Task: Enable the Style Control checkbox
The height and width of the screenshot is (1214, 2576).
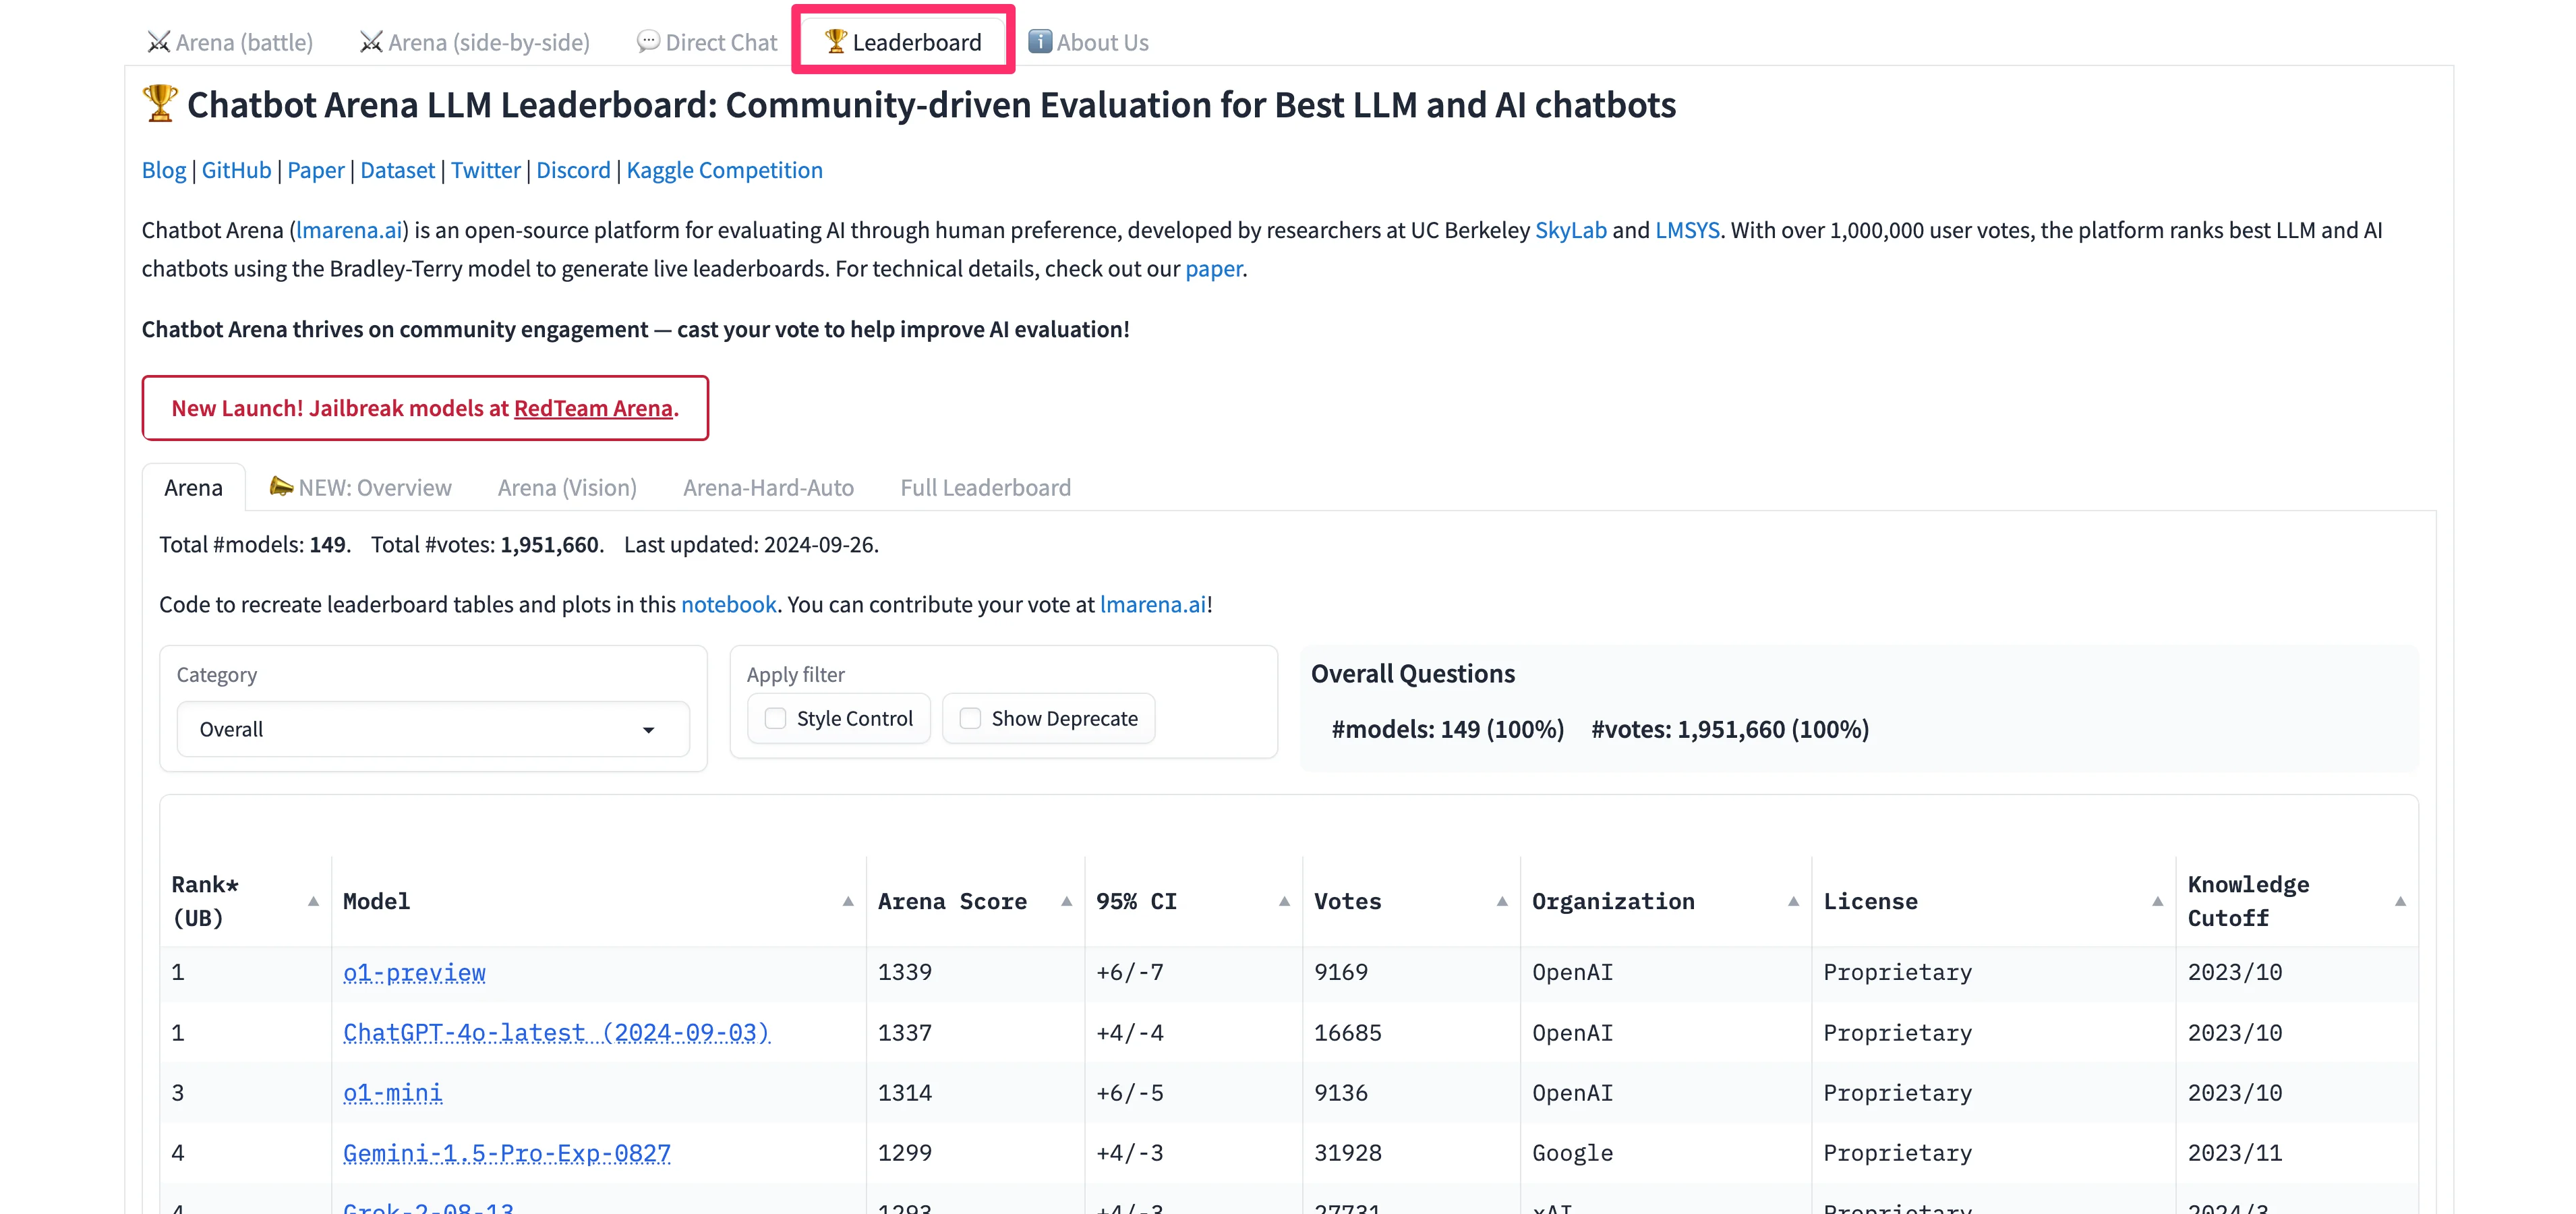Action: pyautogui.click(x=775, y=718)
